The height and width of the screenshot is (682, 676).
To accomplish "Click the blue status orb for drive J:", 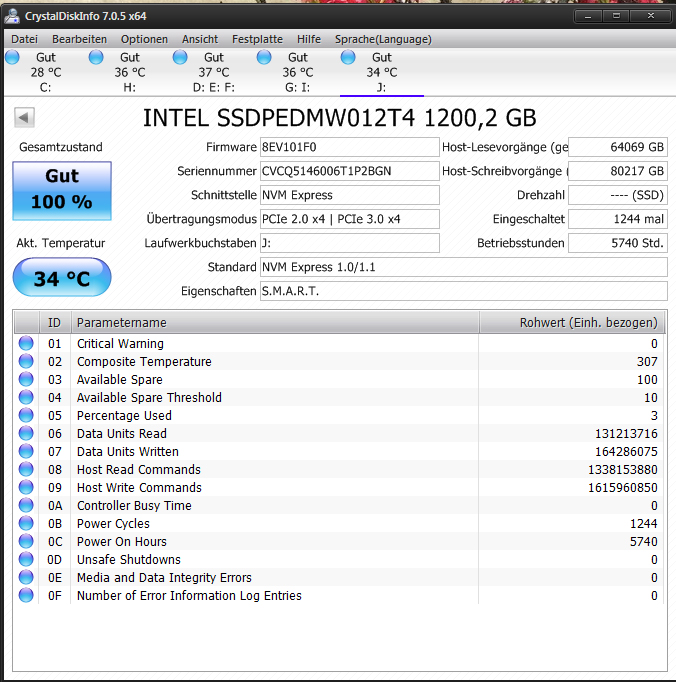I will click(x=348, y=57).
